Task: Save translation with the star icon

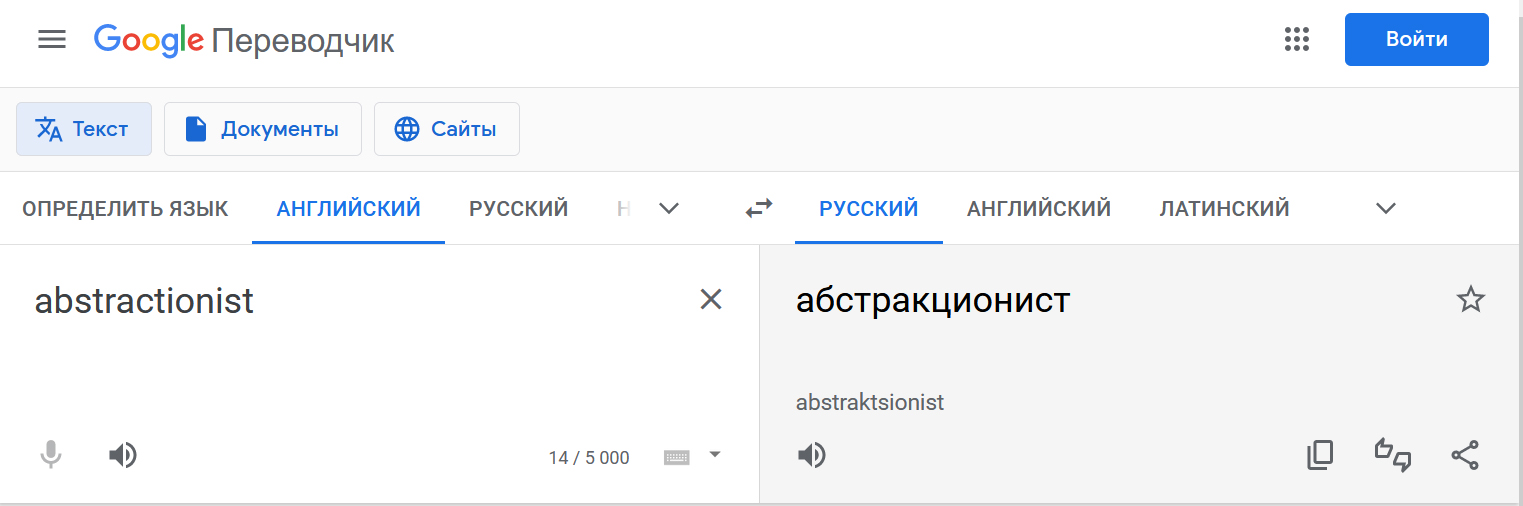Action: coord(1470,299)
